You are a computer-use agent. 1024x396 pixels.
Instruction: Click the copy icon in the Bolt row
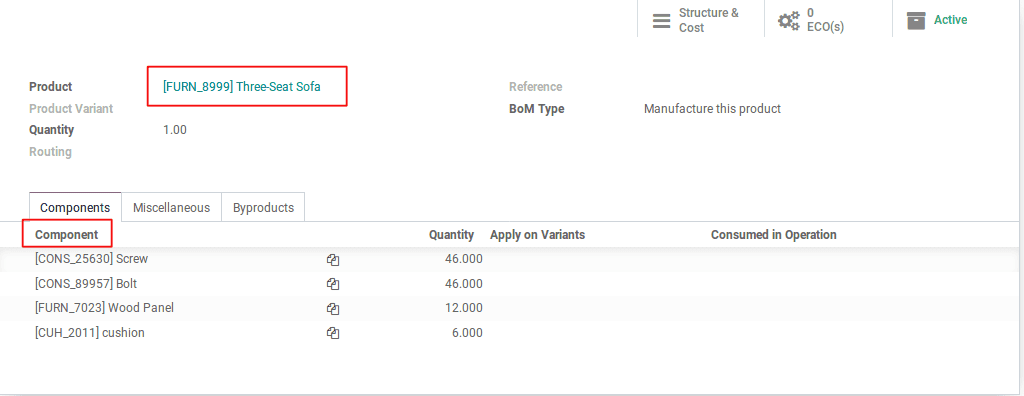(333, 284)
